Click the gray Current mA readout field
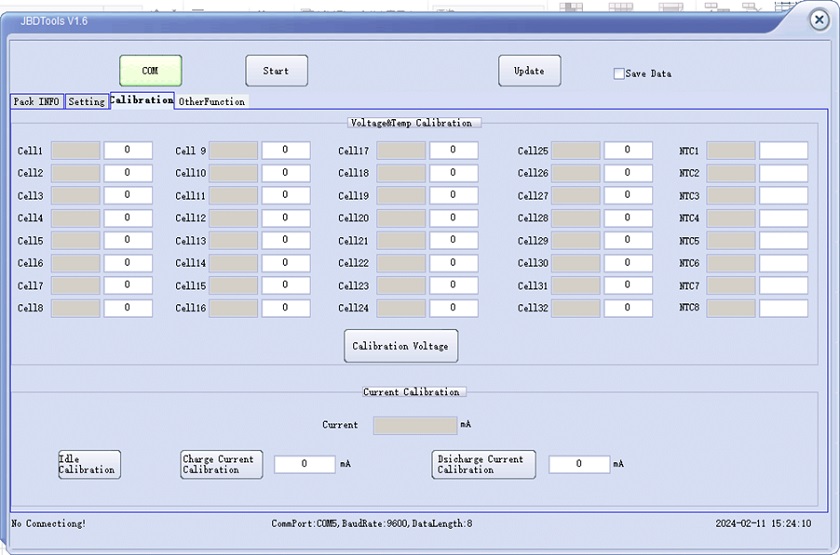Image resolution: width=840 pixels, height=555 pixels. [415, 425]
